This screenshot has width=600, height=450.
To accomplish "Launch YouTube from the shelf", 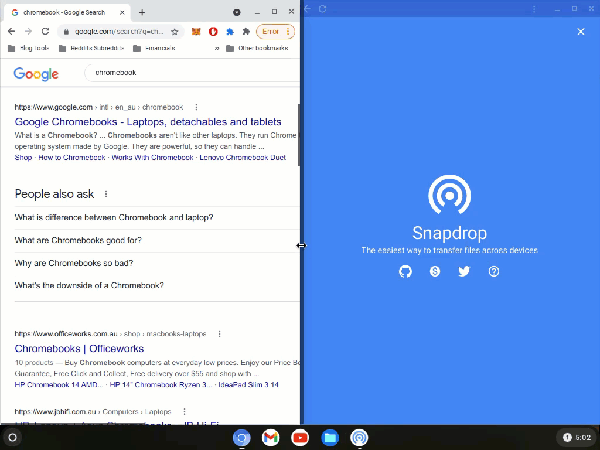I will [300, 438].
